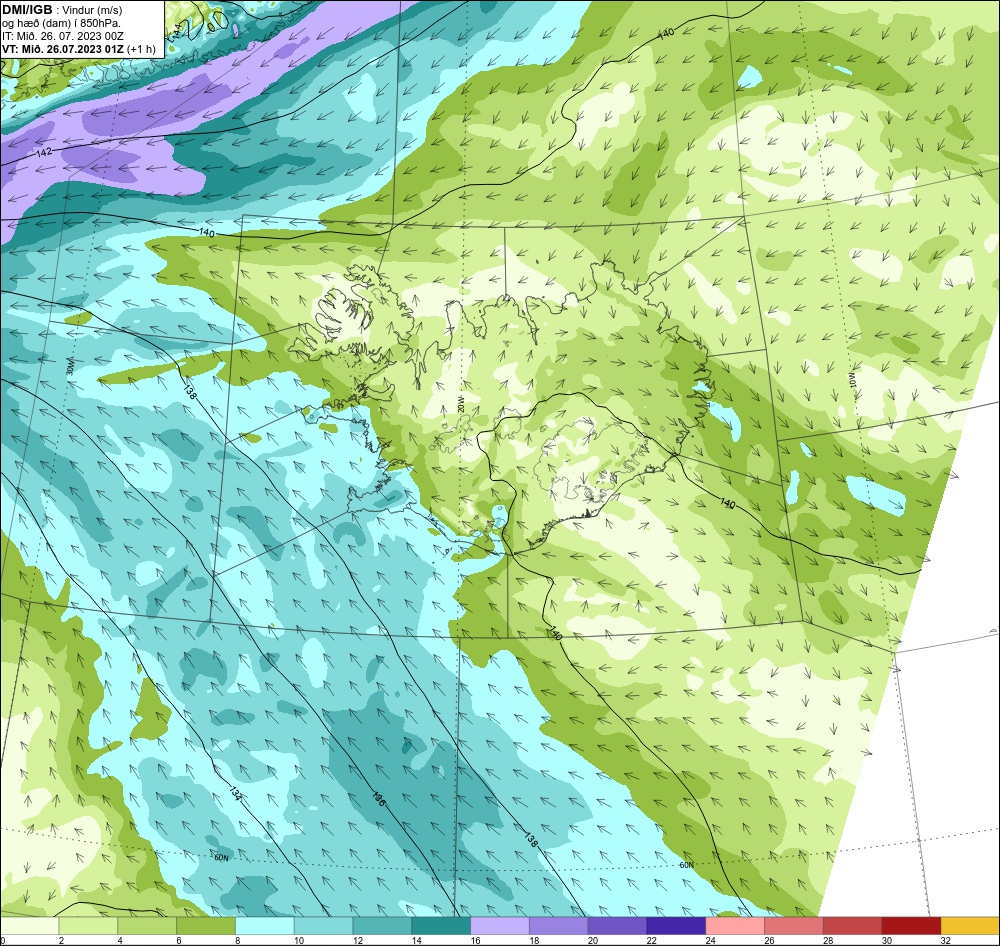Click the violet swatch between 20 and 22
1000x946 pixels.
click(617, 926)
